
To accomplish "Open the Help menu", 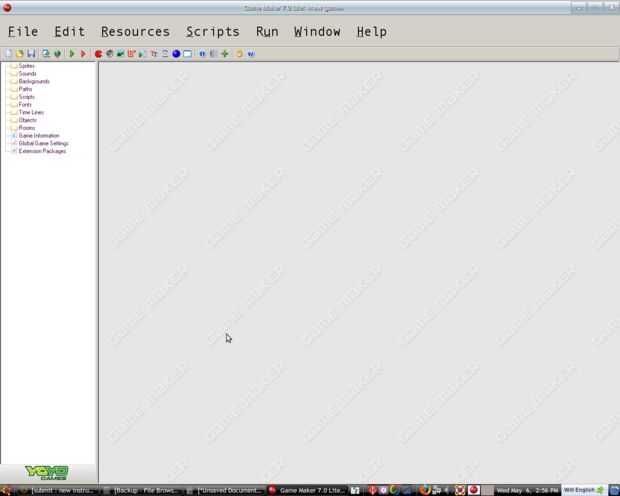I will point(372,32).
